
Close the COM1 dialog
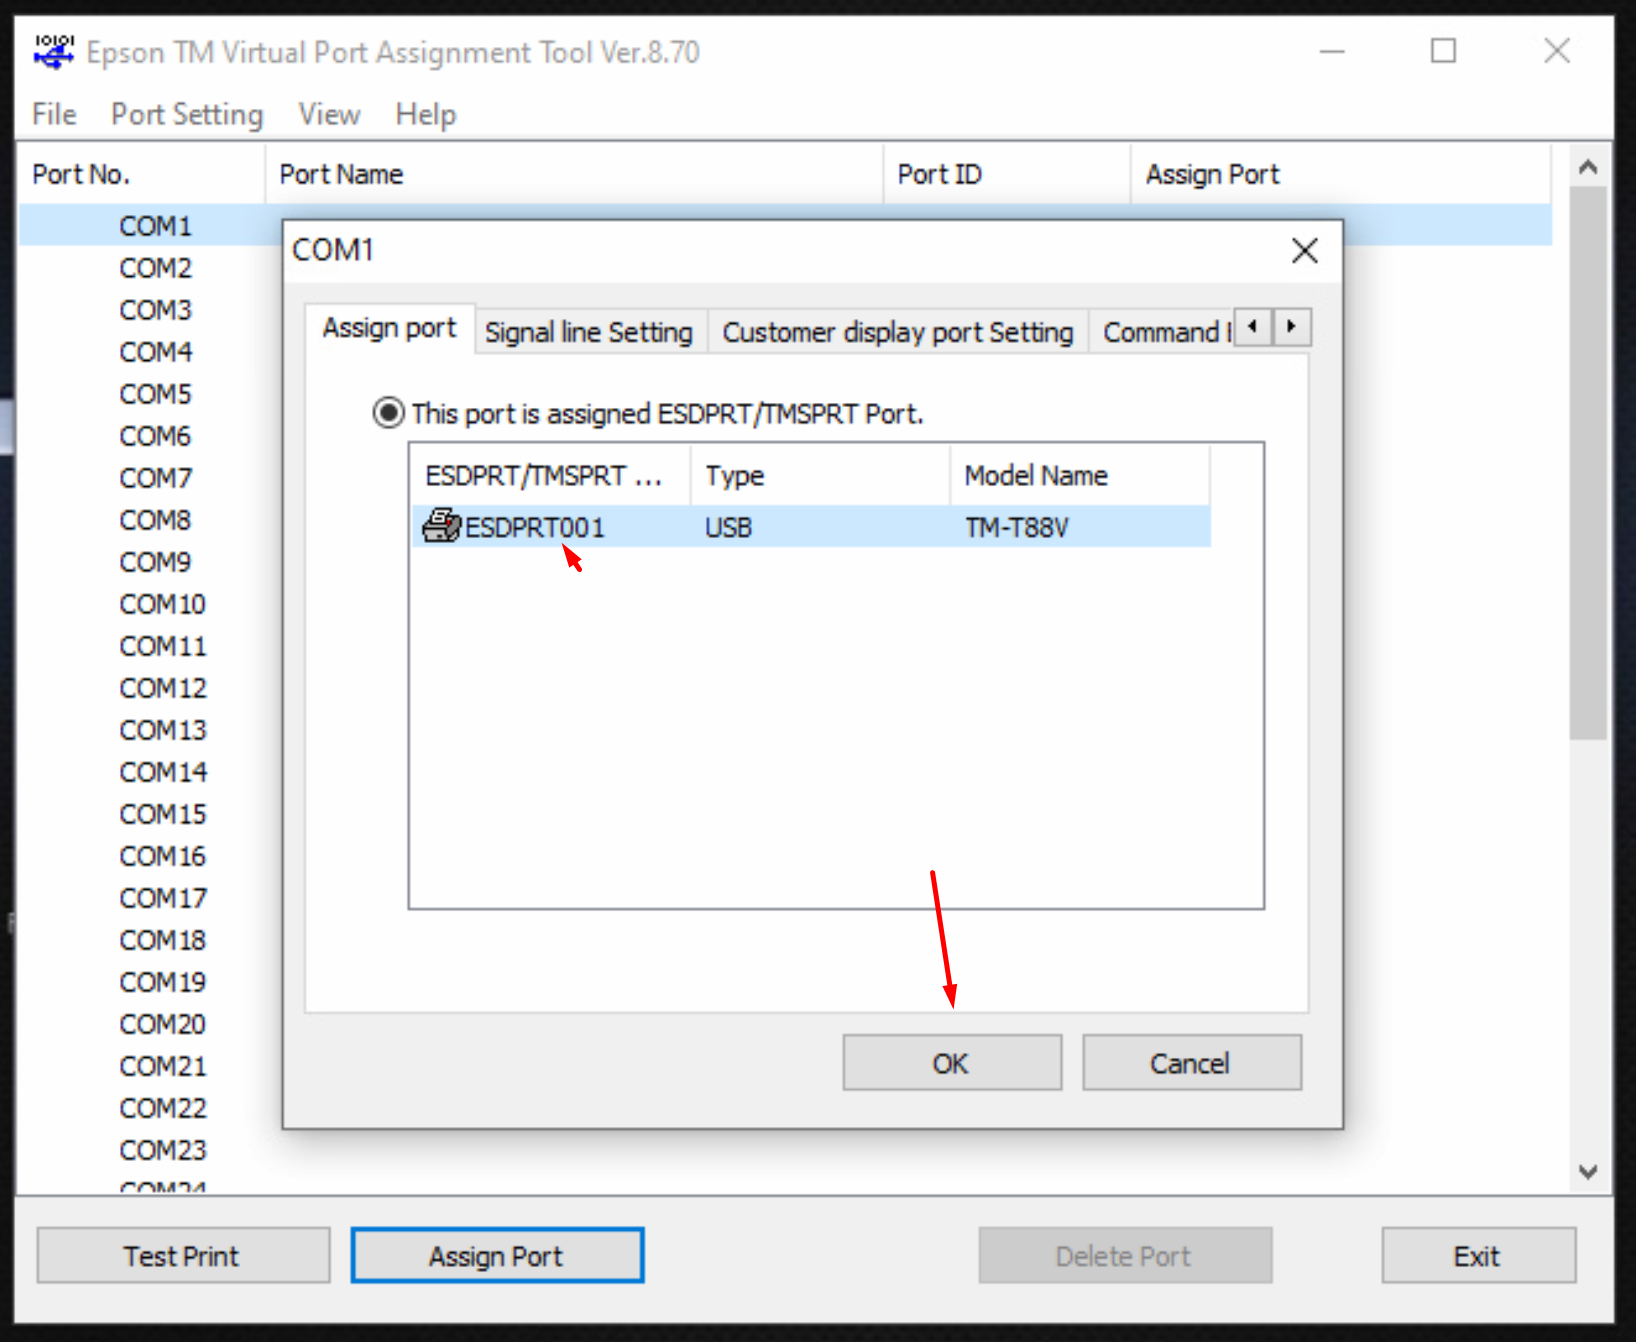1304,250
